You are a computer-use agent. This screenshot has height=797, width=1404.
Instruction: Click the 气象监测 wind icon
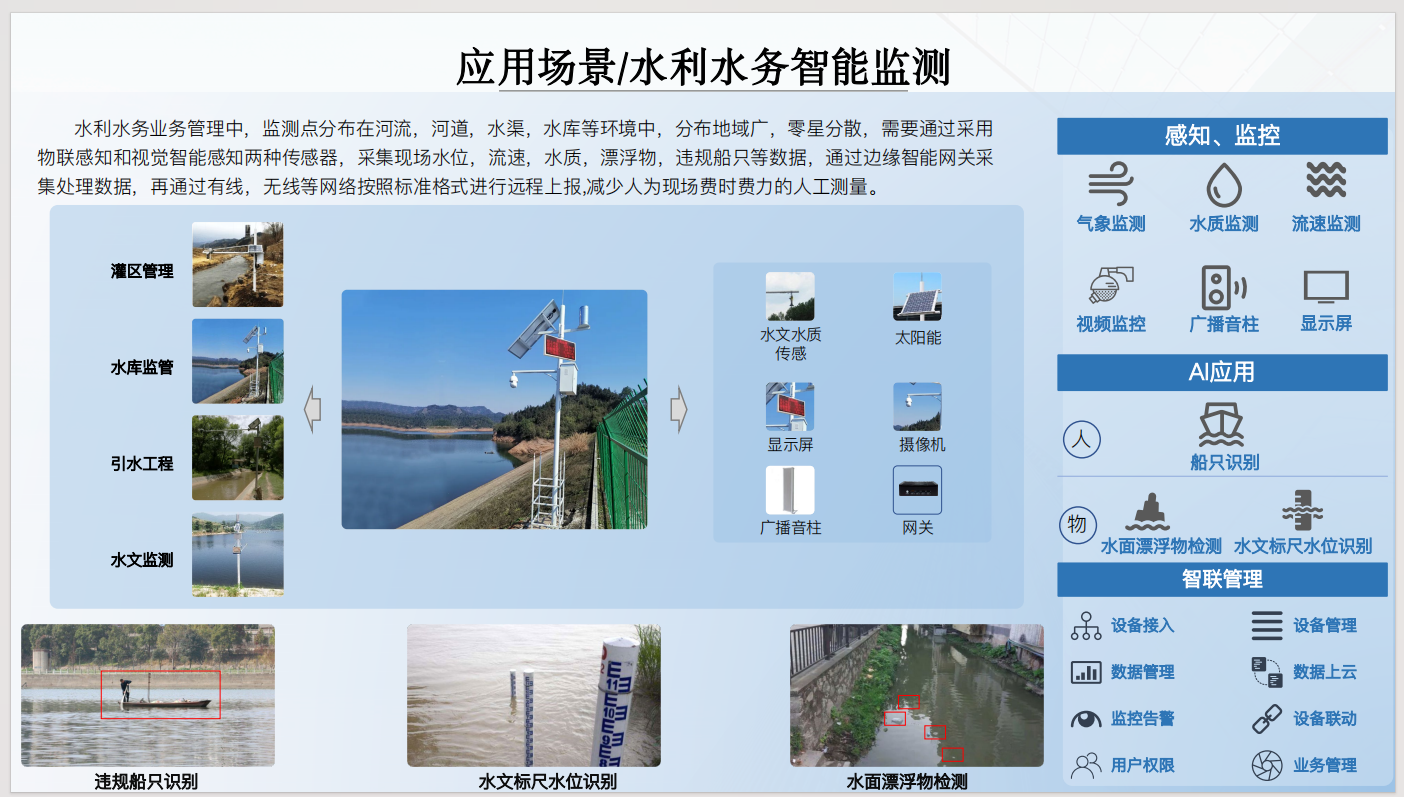pos(1110,185)
